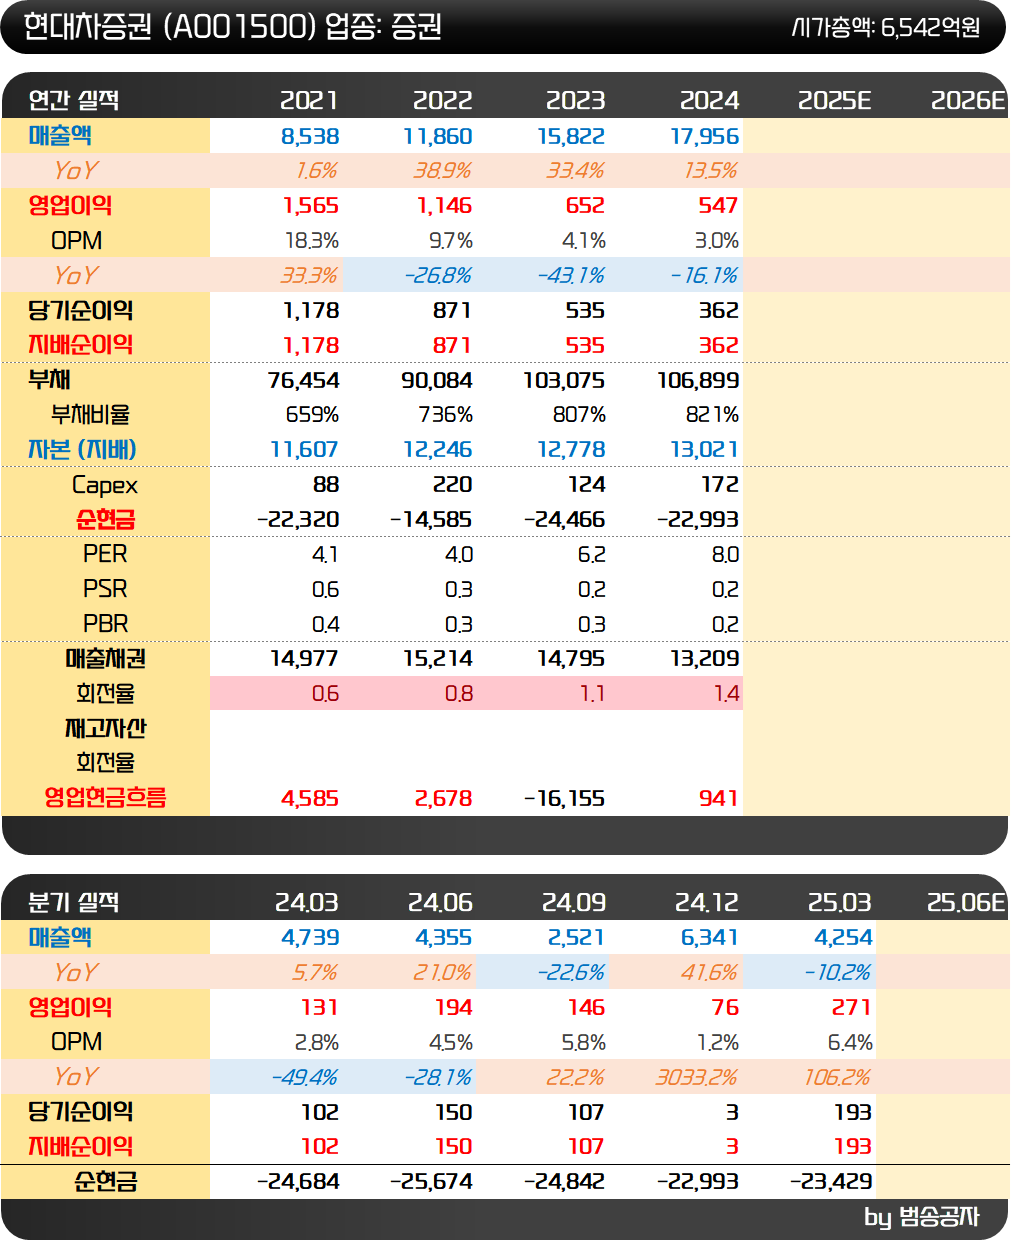1011x1240 pixels.
Task: Click the 2022 column header
Action: click(x=442, y=100)
